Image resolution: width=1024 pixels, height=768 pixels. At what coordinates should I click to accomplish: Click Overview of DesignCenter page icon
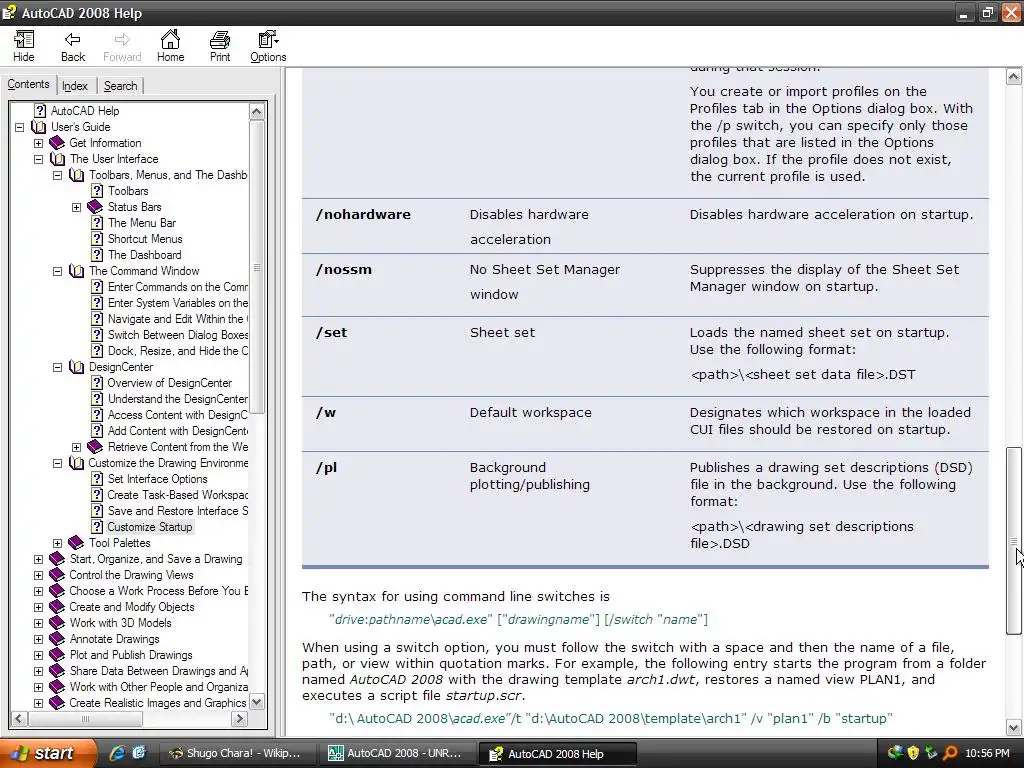(x=97, y=383)
